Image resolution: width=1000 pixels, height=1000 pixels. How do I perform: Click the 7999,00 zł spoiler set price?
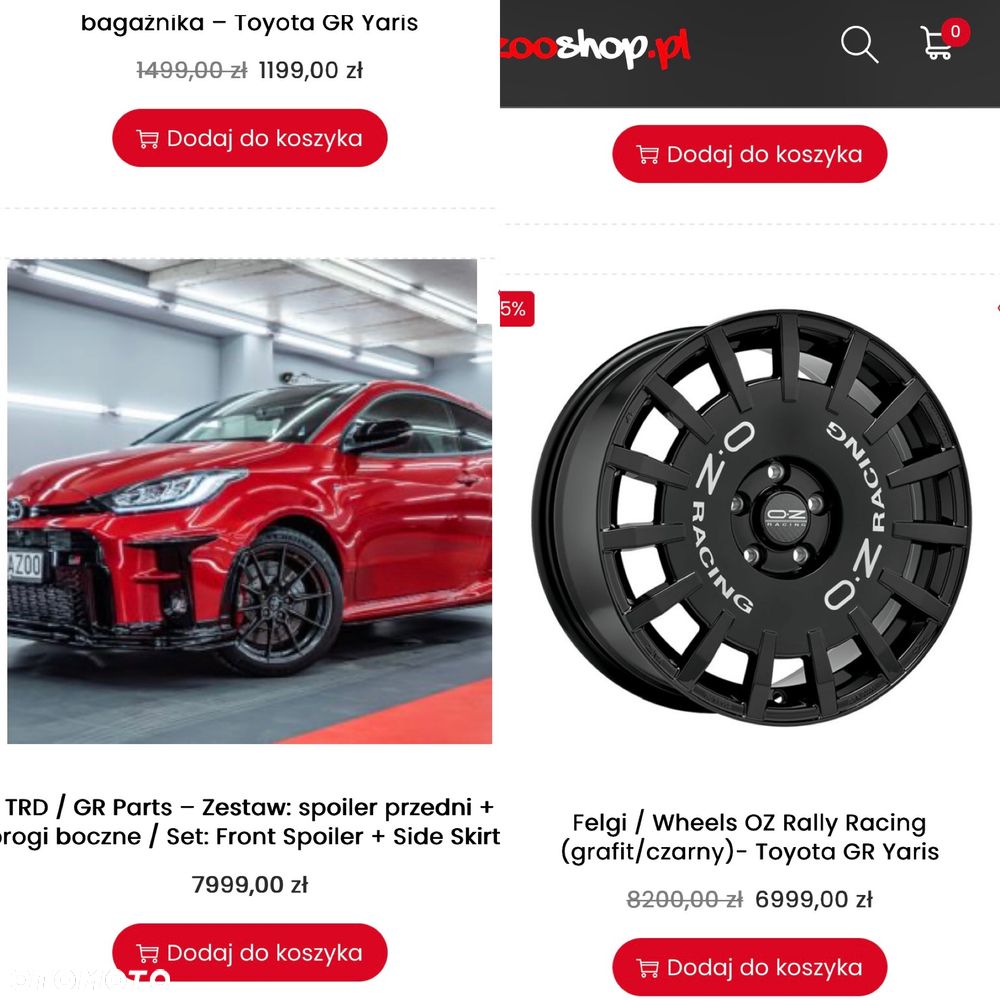click(250, 885)
